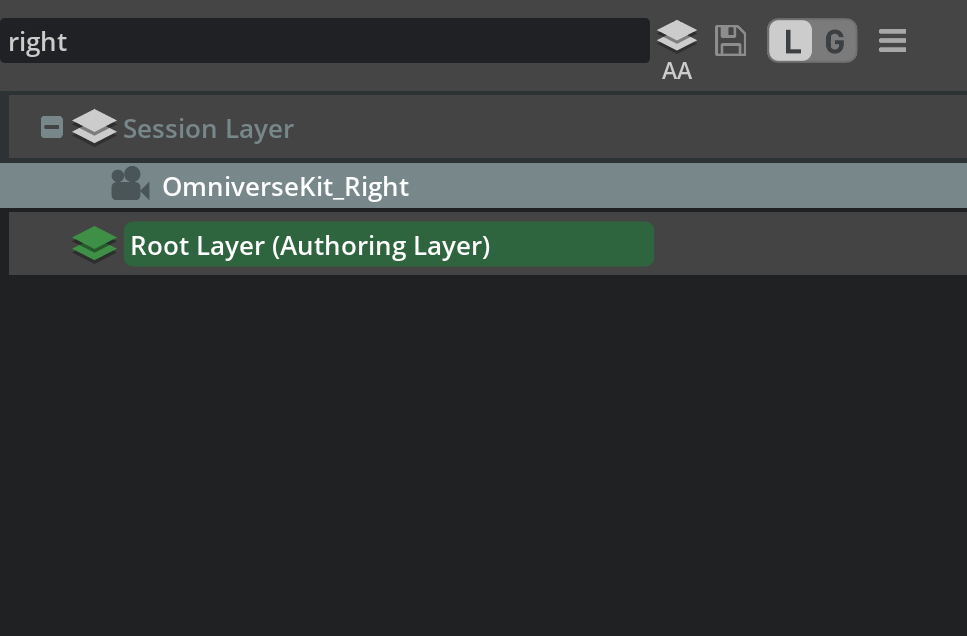Click the layers icon above the AA label

point(677,37)
